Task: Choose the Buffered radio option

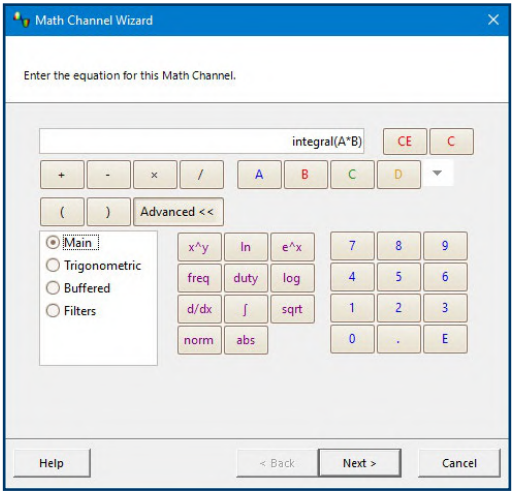Action: point(78,288)
